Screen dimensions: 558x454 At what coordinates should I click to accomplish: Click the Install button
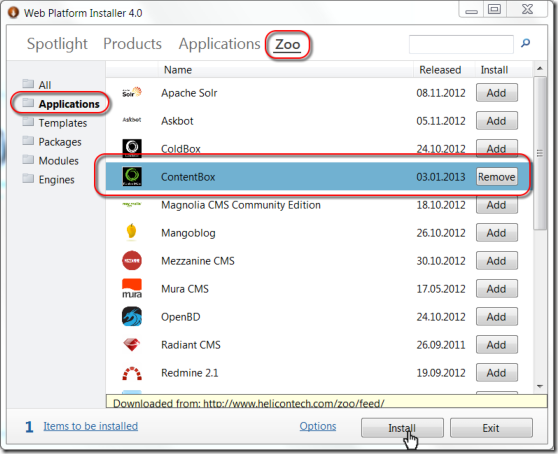[x=402, y=428]
